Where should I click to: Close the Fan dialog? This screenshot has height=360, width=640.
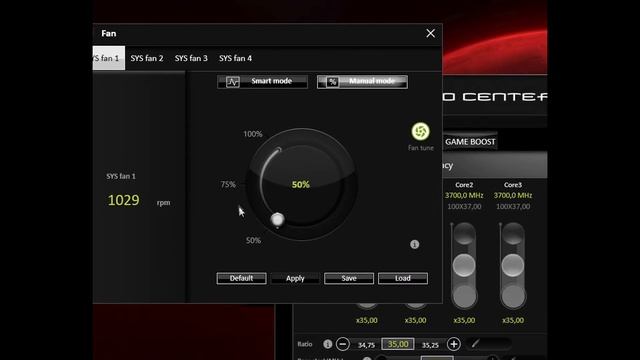coord(430,33)
